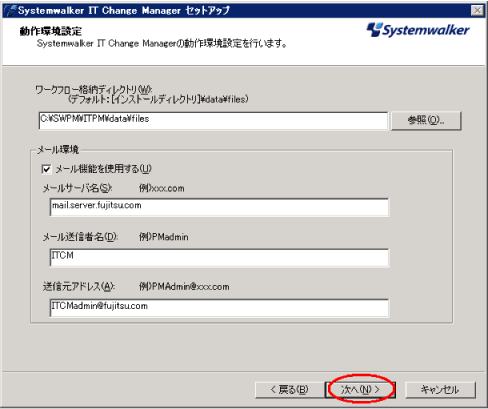The height and width of the screenshot is (409, 488).
Task: Click the メールサーバ名(S) label
Action: coord(77,188)
